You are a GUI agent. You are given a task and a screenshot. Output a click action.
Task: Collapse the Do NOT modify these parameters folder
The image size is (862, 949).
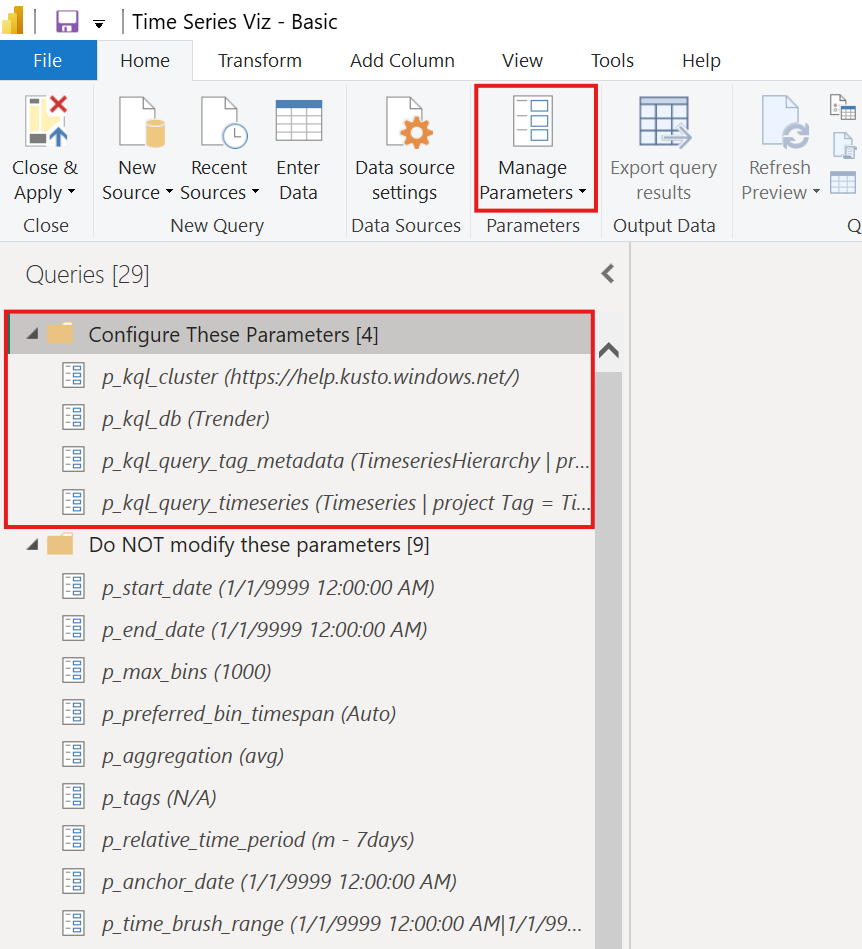pyautogui.click(x=30, y=543)
